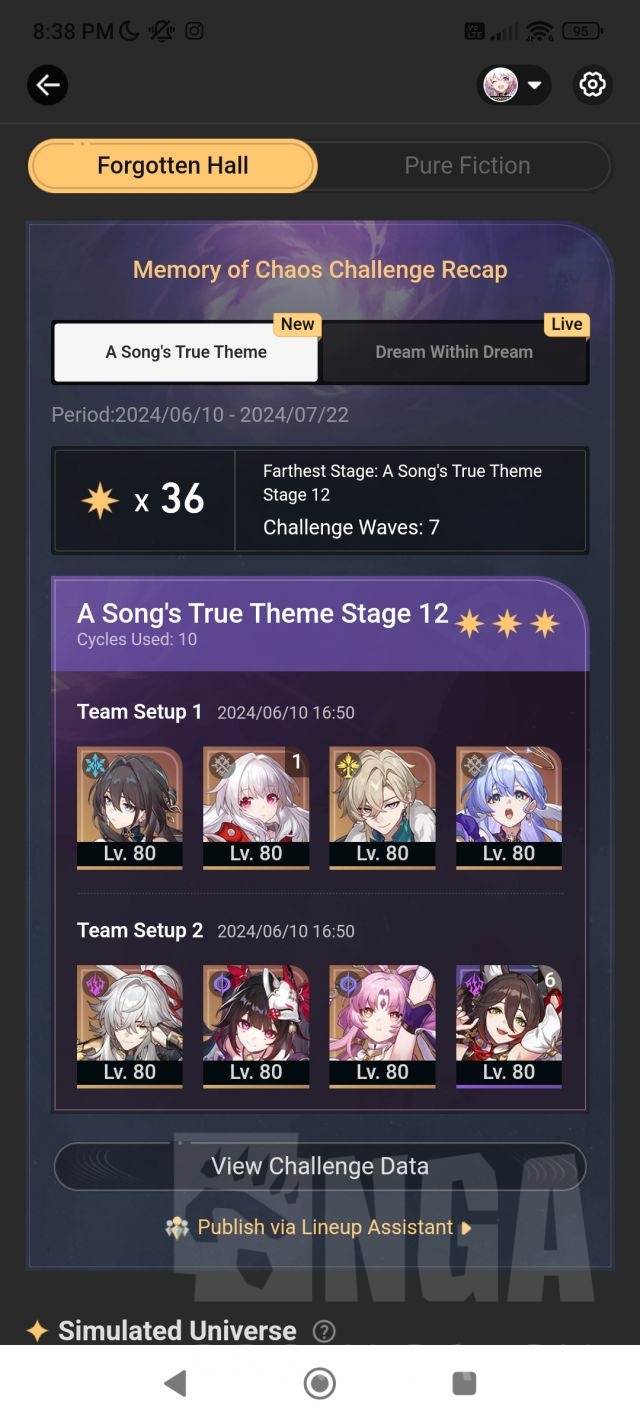Tap the back arrow icon
This screenshot has width=640, height=1422.
48,85
